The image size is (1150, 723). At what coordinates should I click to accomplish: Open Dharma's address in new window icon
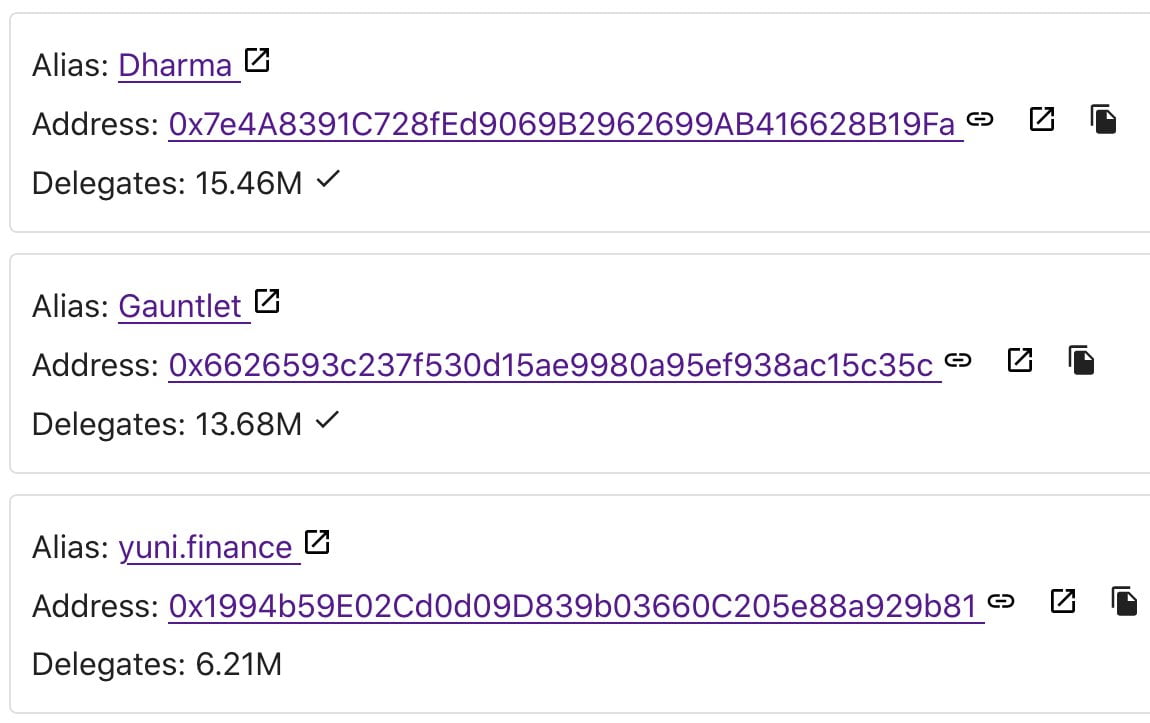coord(1042,120)
